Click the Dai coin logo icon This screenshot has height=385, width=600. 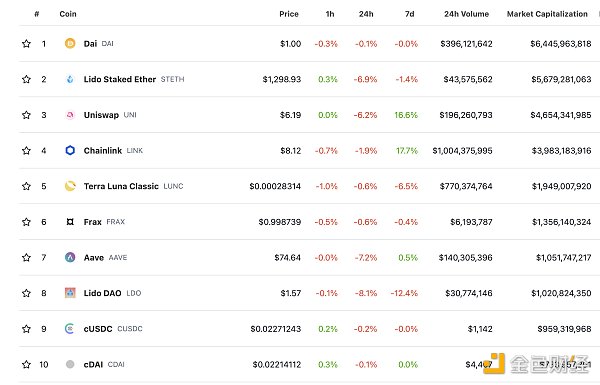(x=70, y=44)
